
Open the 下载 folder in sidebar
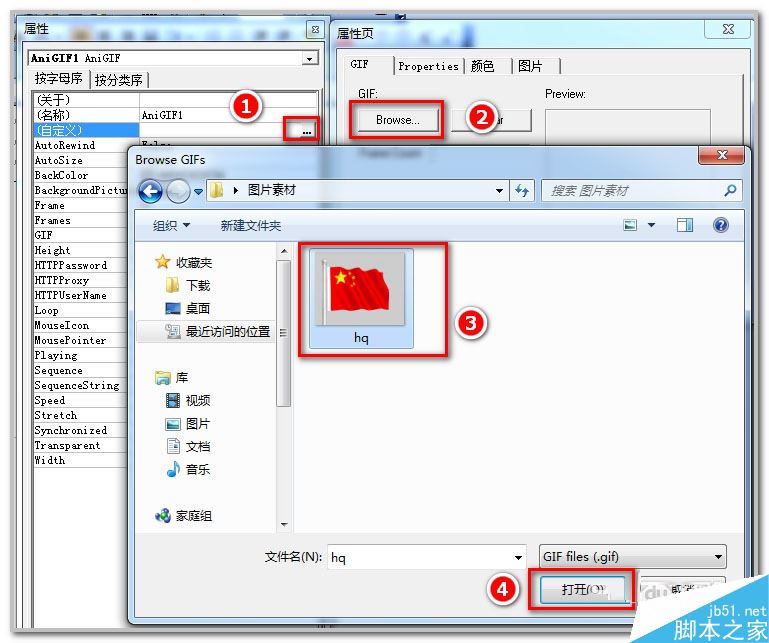click(x=188, y=285)
